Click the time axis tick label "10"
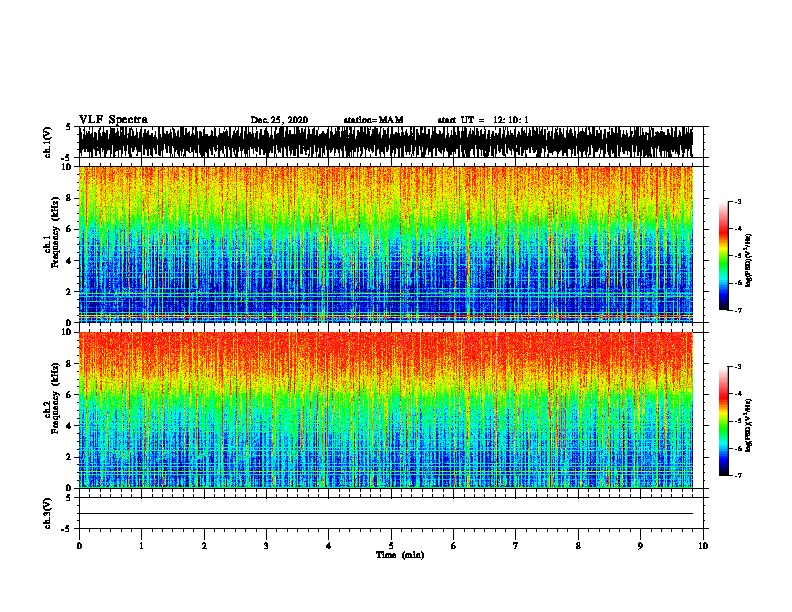This screenshot has width=792, height=612. pos(703,546)
